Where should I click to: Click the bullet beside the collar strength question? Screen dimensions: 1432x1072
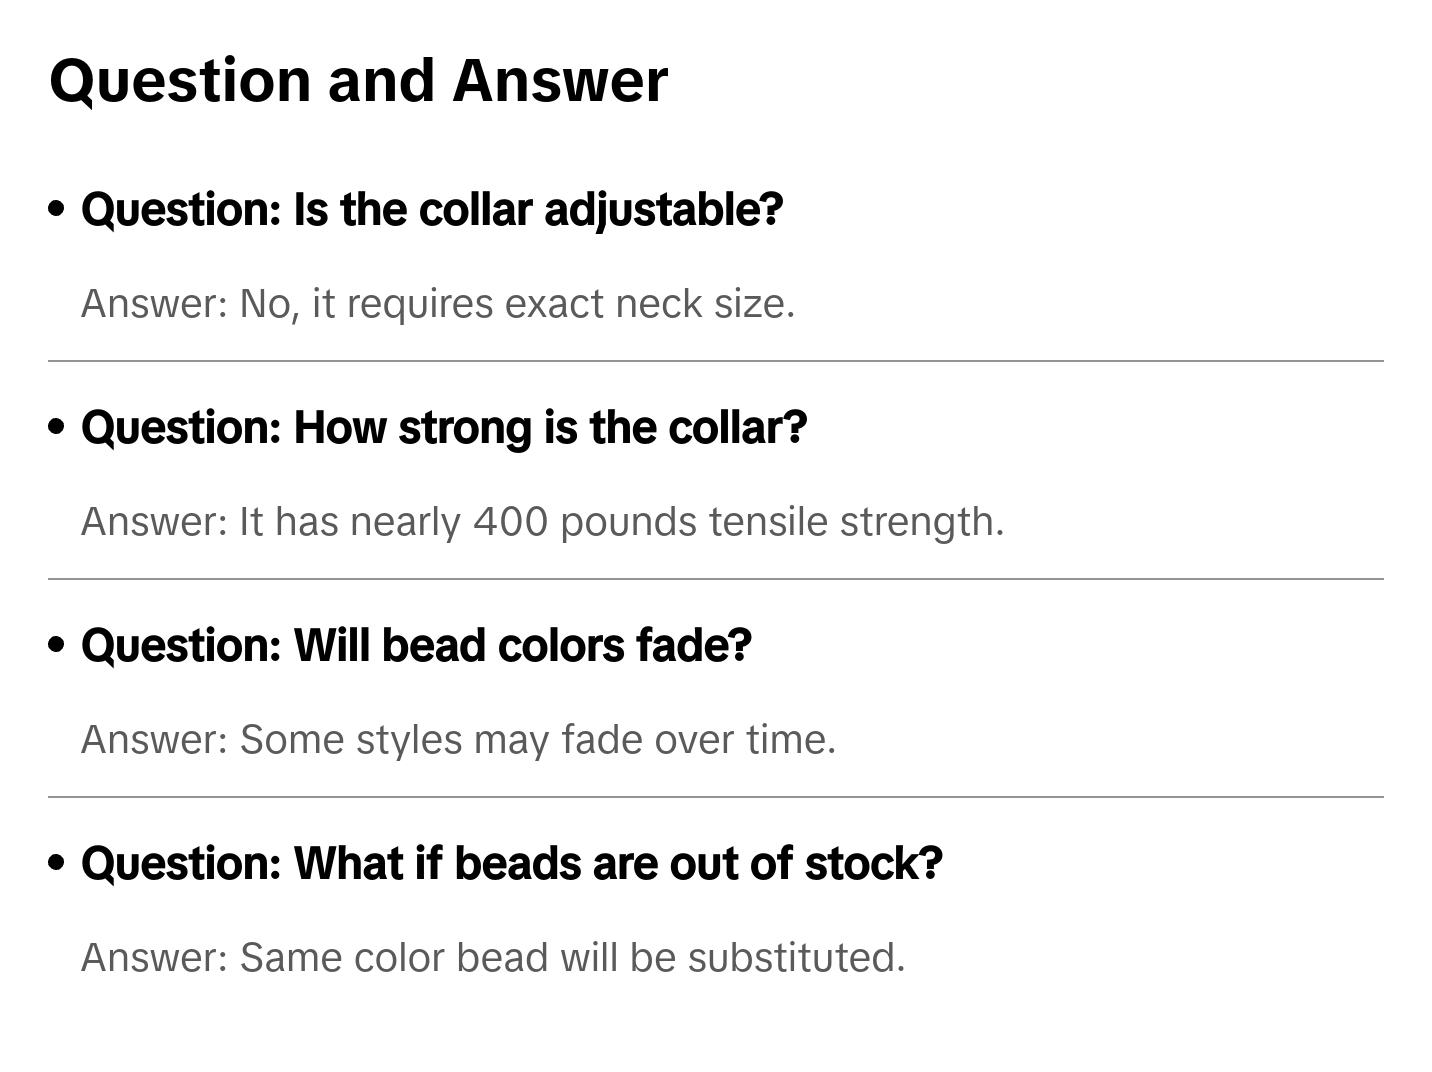(x=57, y=427)
